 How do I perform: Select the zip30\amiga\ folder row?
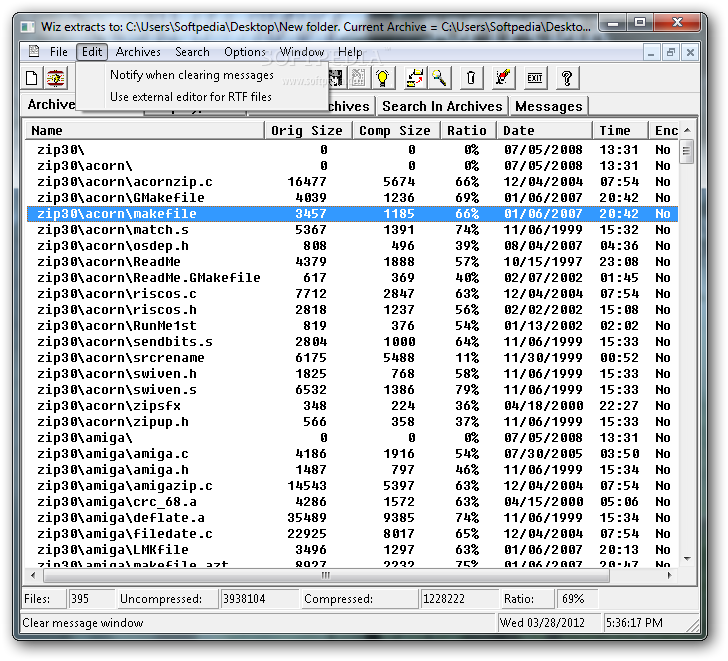click(x=352, y=438)
